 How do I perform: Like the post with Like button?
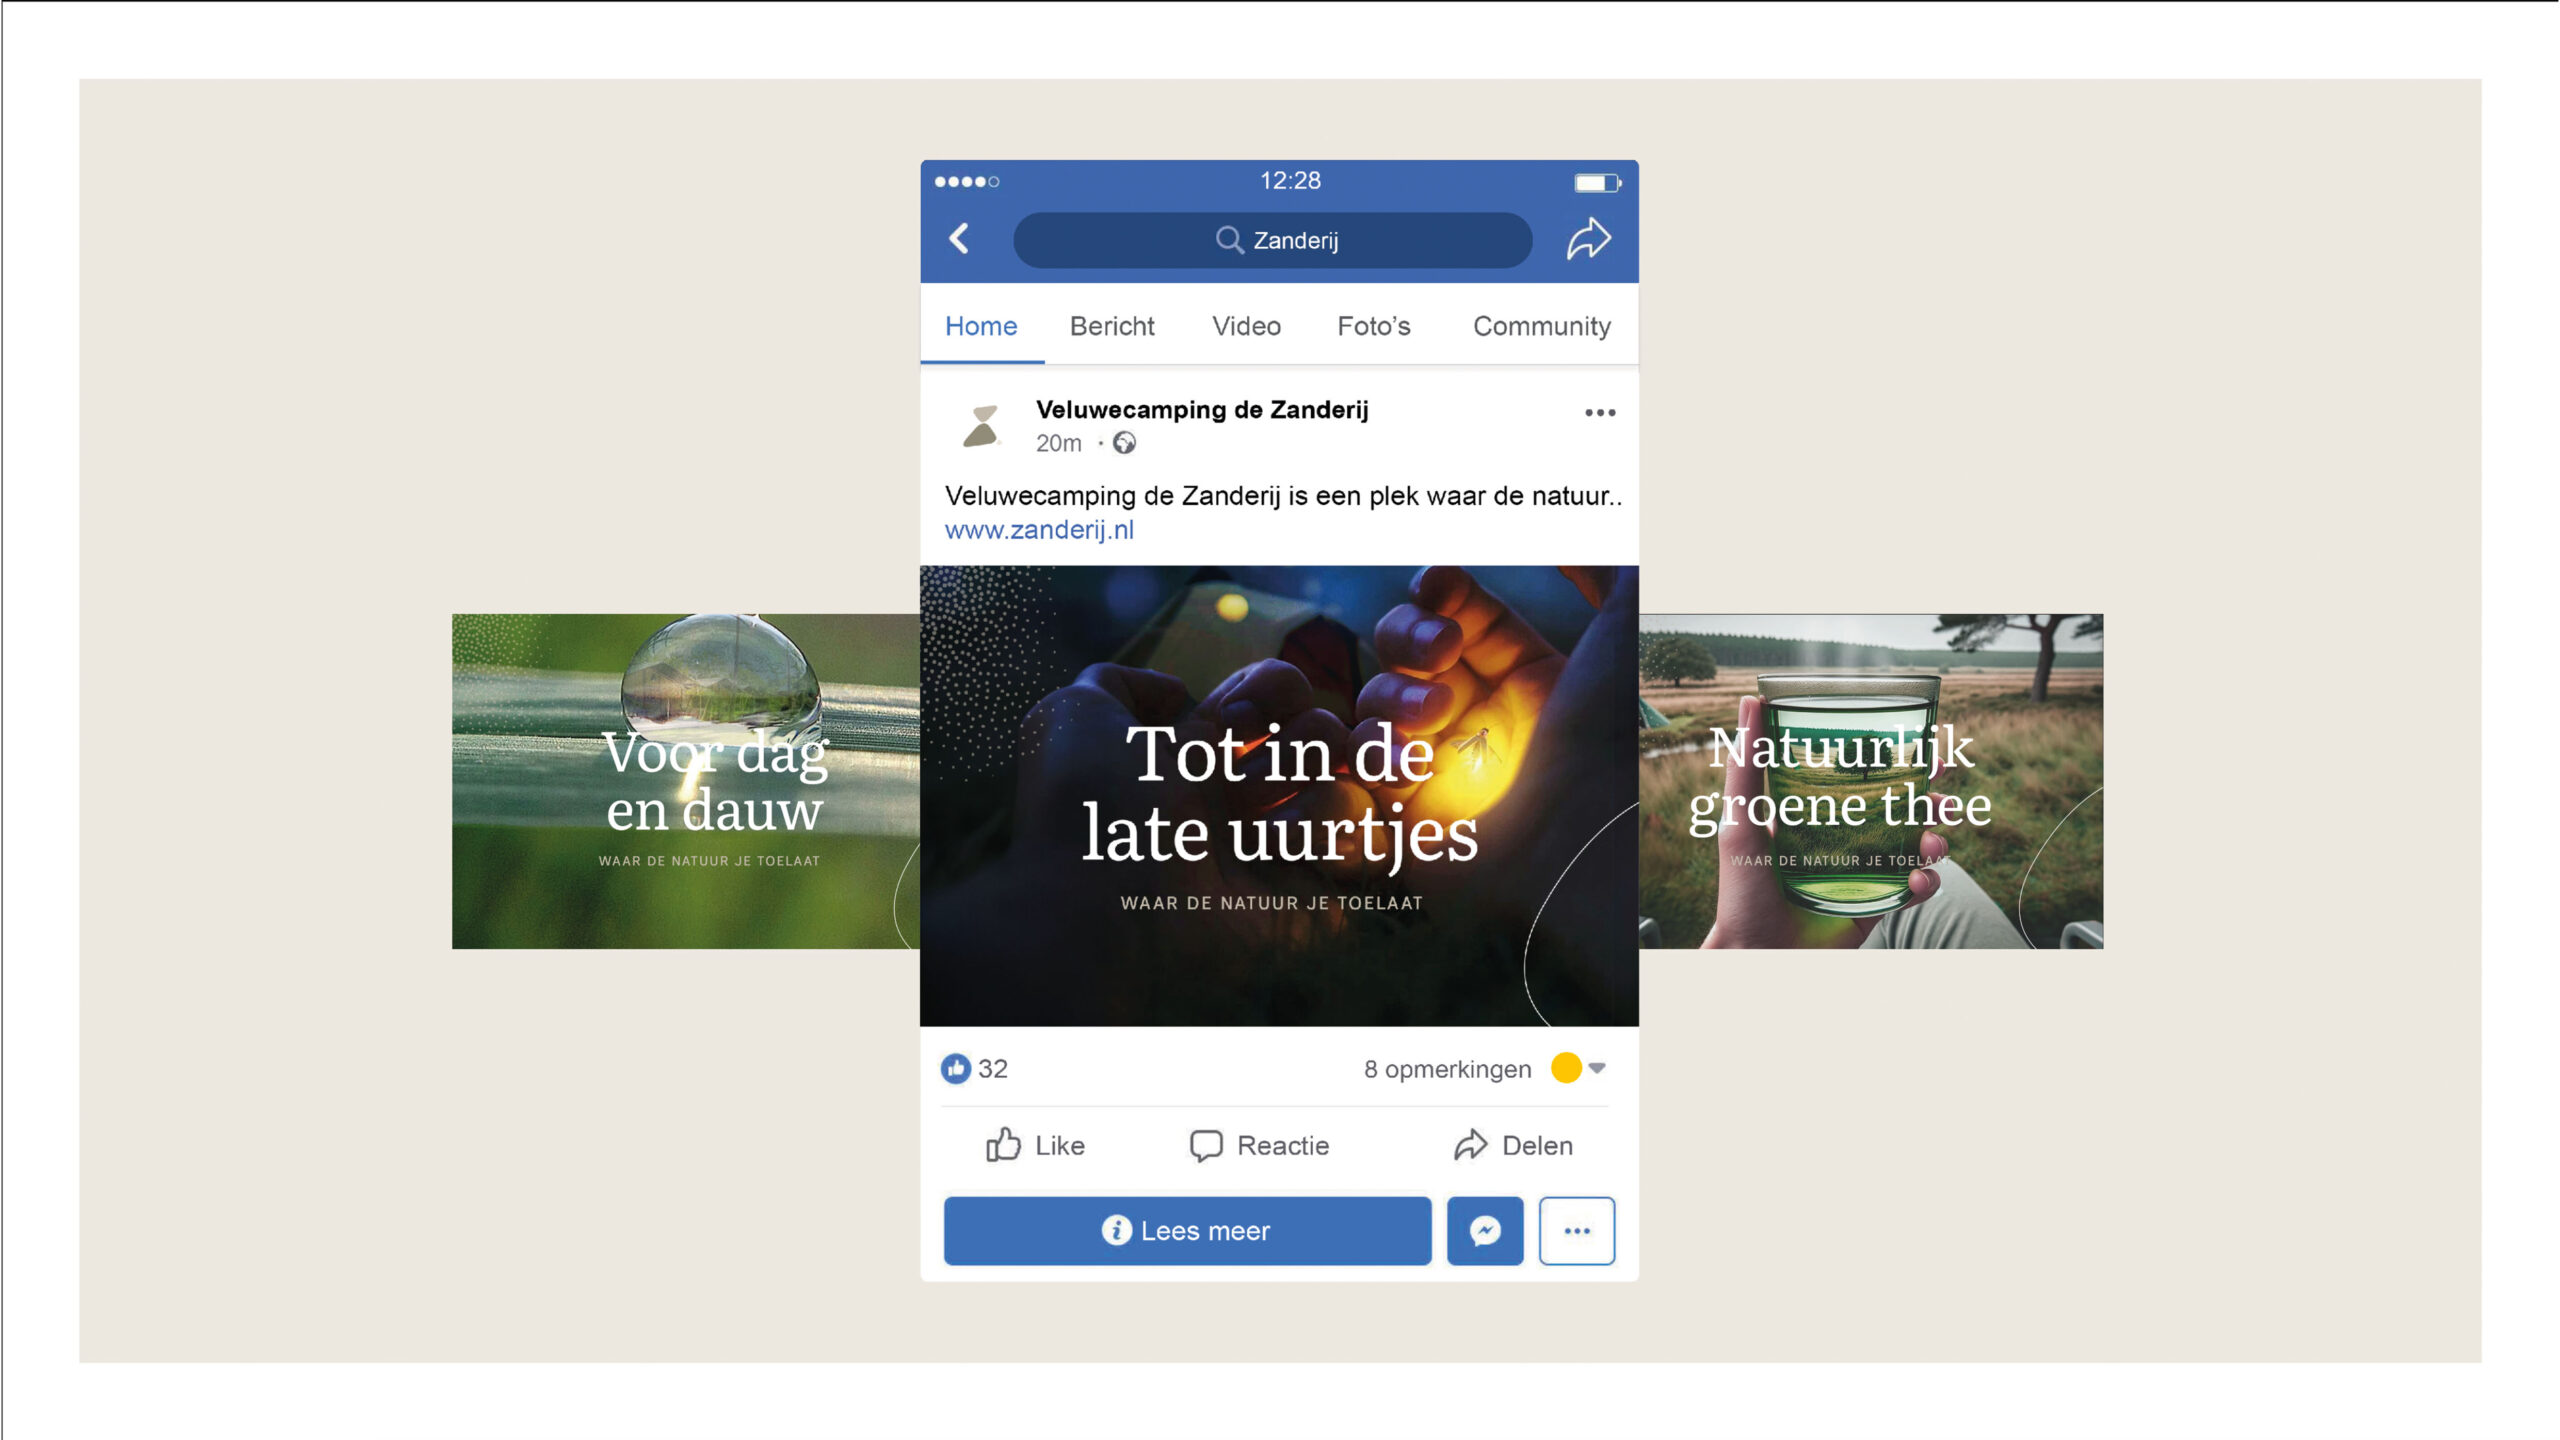(1035, 1145)
